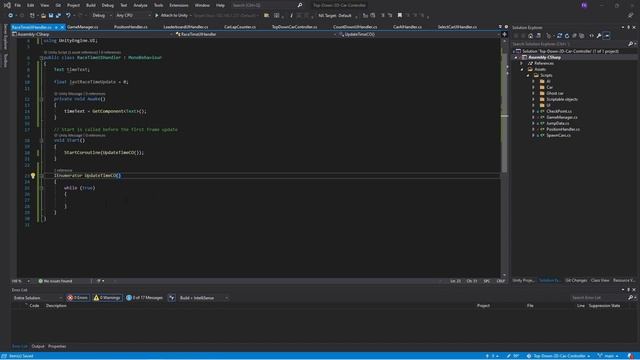Image resolution: width=640 pixels, height=360 pixels.
Task: Open the Debug configuration dropdown
Action: [x=102, y=16]
